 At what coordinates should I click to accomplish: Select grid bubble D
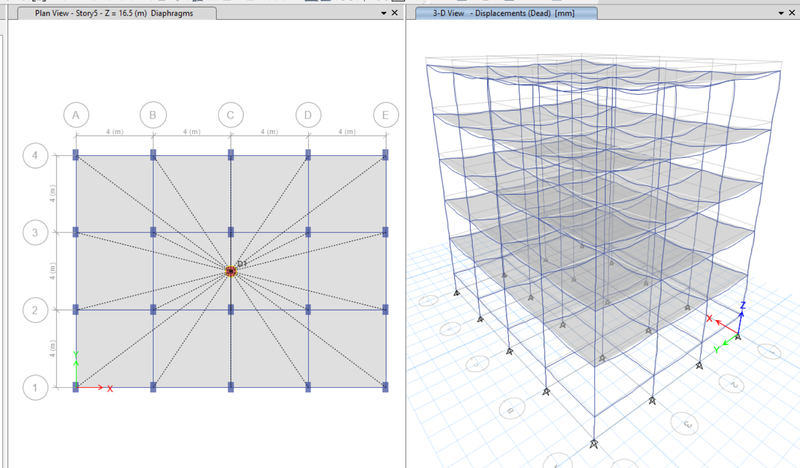pyautogui.click(x=308, y=115)
